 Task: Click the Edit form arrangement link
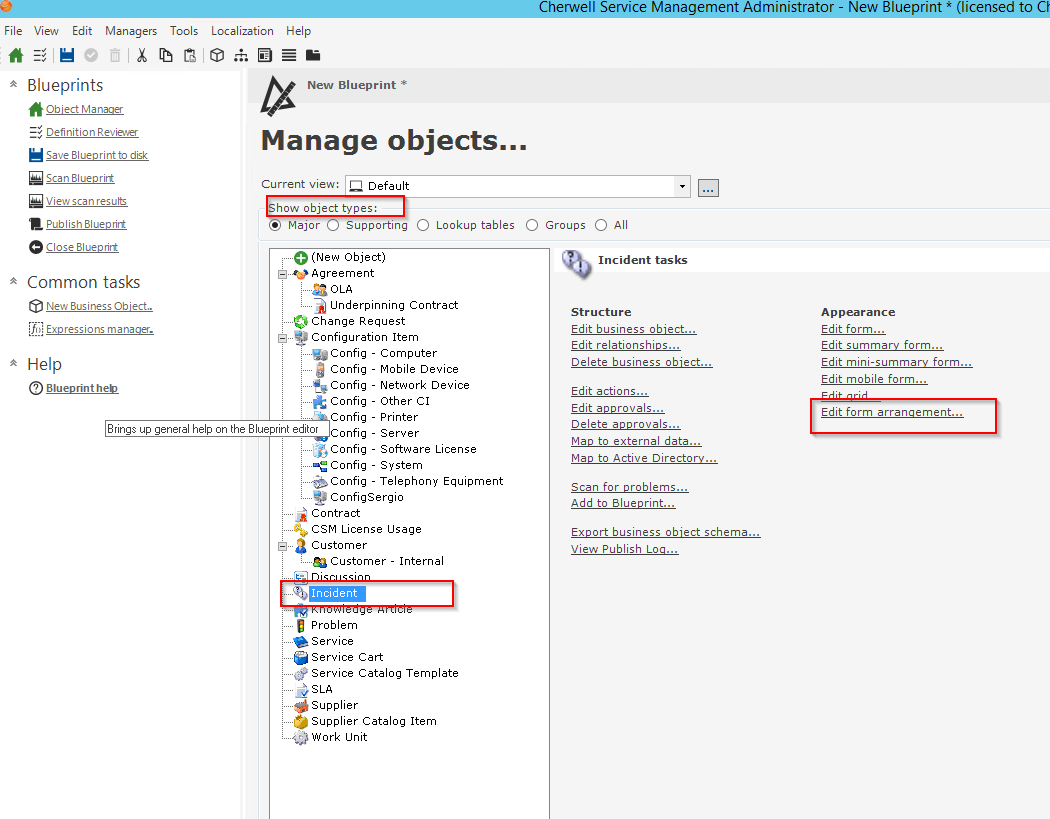[892, 412]
